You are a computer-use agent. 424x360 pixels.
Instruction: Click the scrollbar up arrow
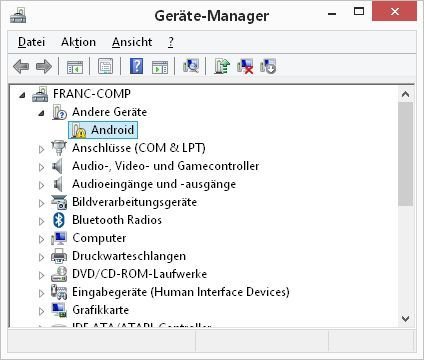pos(405,94)
